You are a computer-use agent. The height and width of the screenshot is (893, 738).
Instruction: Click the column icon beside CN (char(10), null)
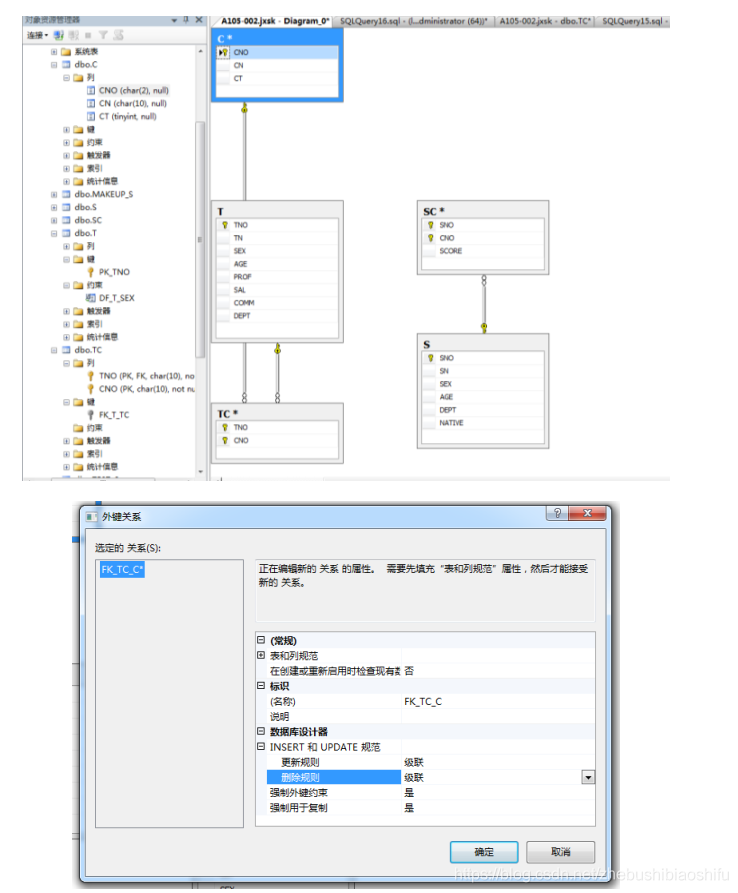click(x=91, y=104)
